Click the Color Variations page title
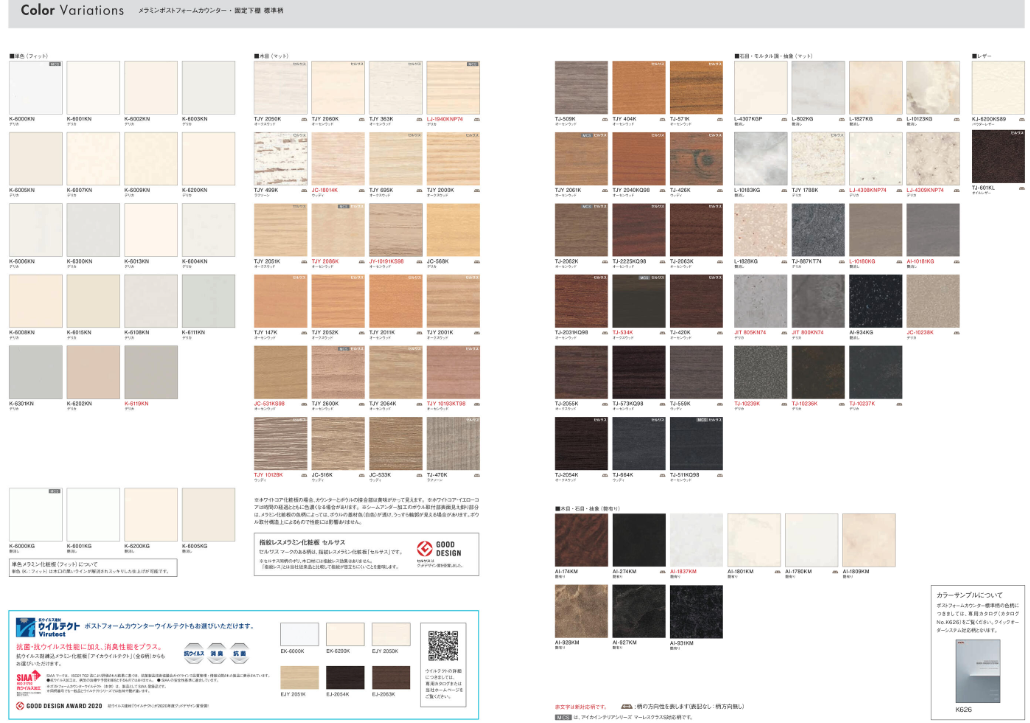 tap(72, 11)
